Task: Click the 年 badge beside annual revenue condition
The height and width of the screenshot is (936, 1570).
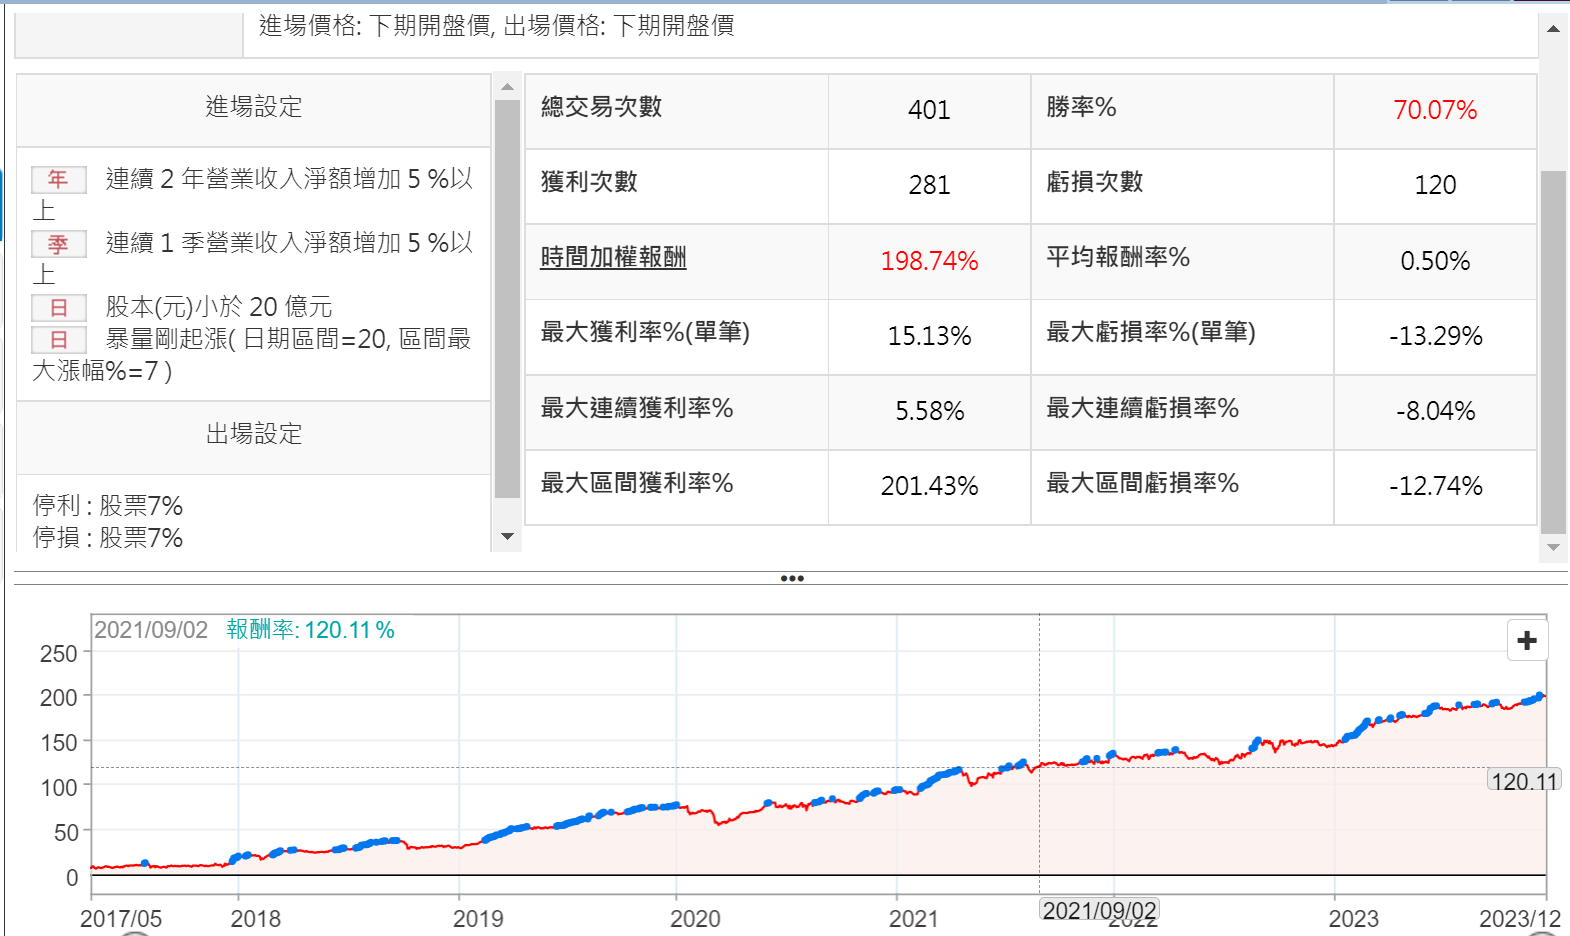Action: [x=59, y=180]
